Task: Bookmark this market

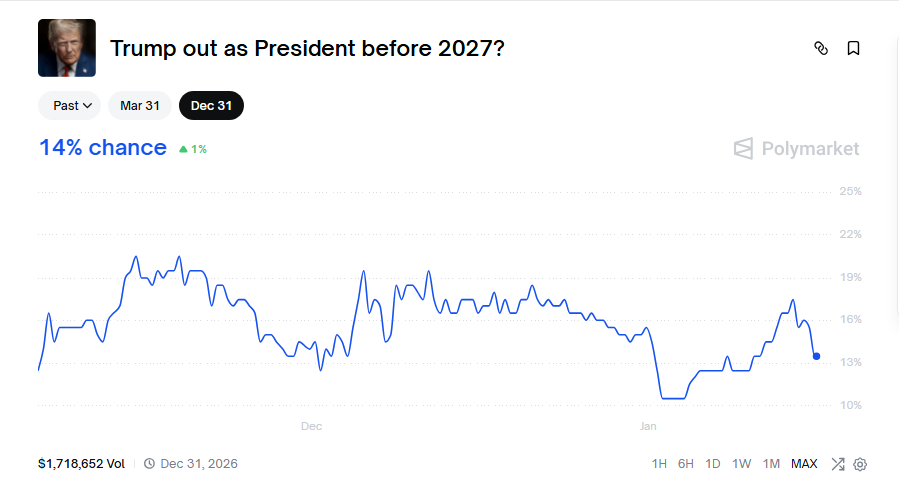Action: pyautogui.click(x=853, y=48)
